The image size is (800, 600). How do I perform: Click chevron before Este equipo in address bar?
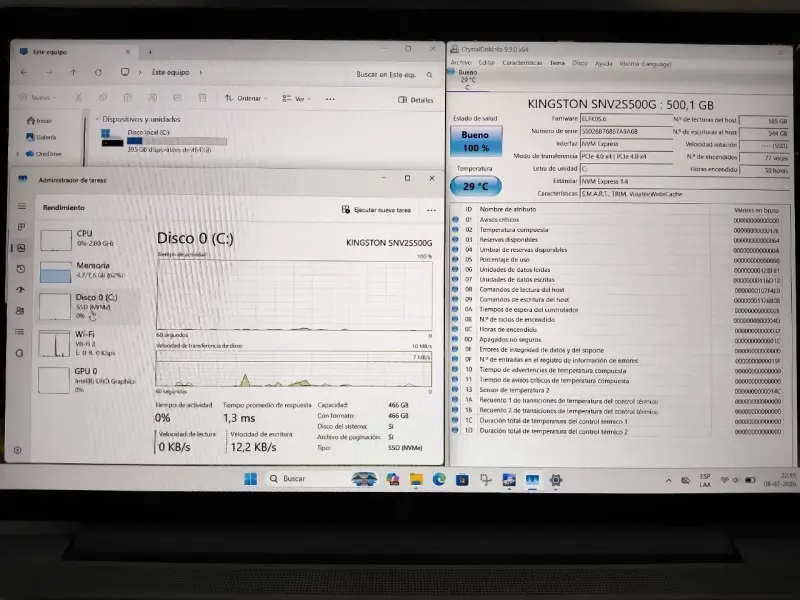click(140, 72)
